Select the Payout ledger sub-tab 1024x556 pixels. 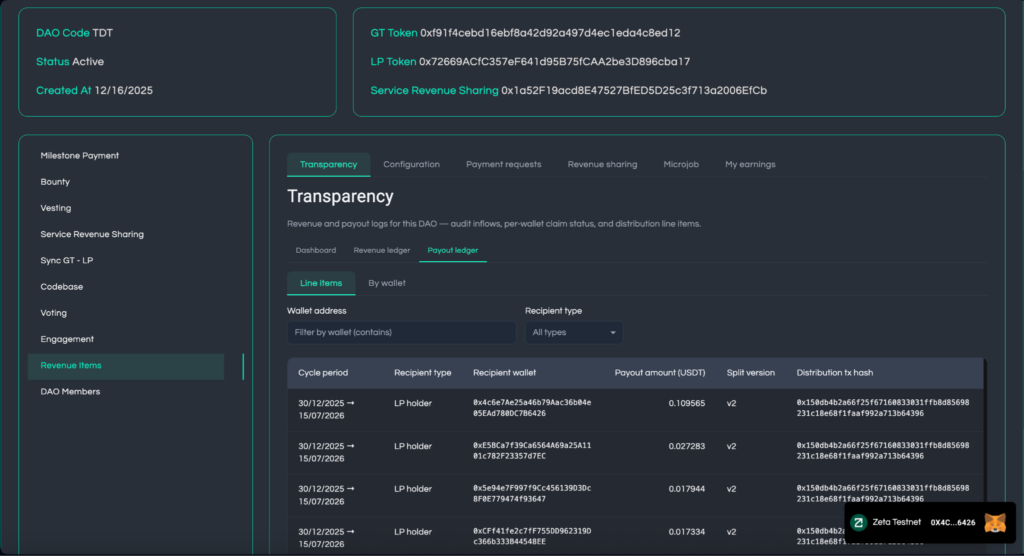click(453, 250)
